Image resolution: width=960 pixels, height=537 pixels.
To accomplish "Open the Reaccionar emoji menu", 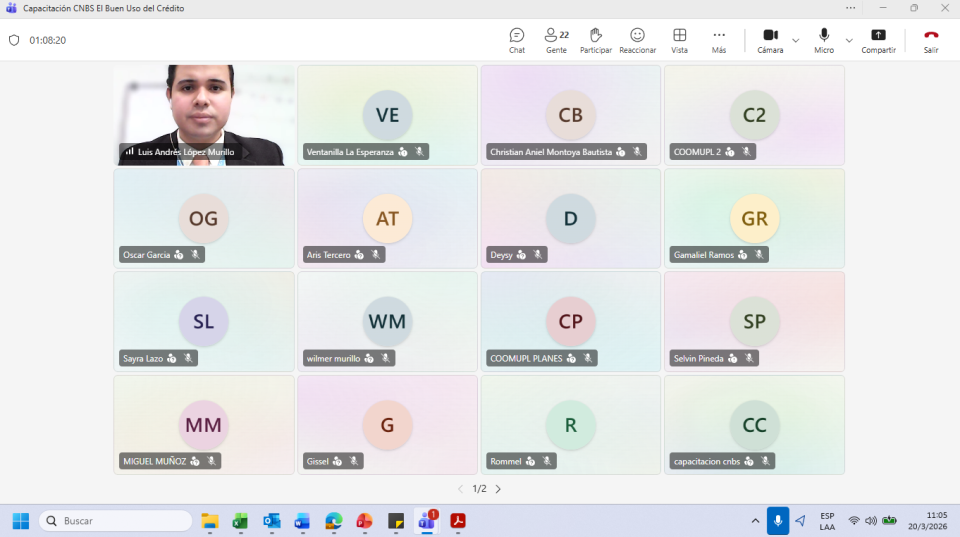I will (x=637, y=40).
